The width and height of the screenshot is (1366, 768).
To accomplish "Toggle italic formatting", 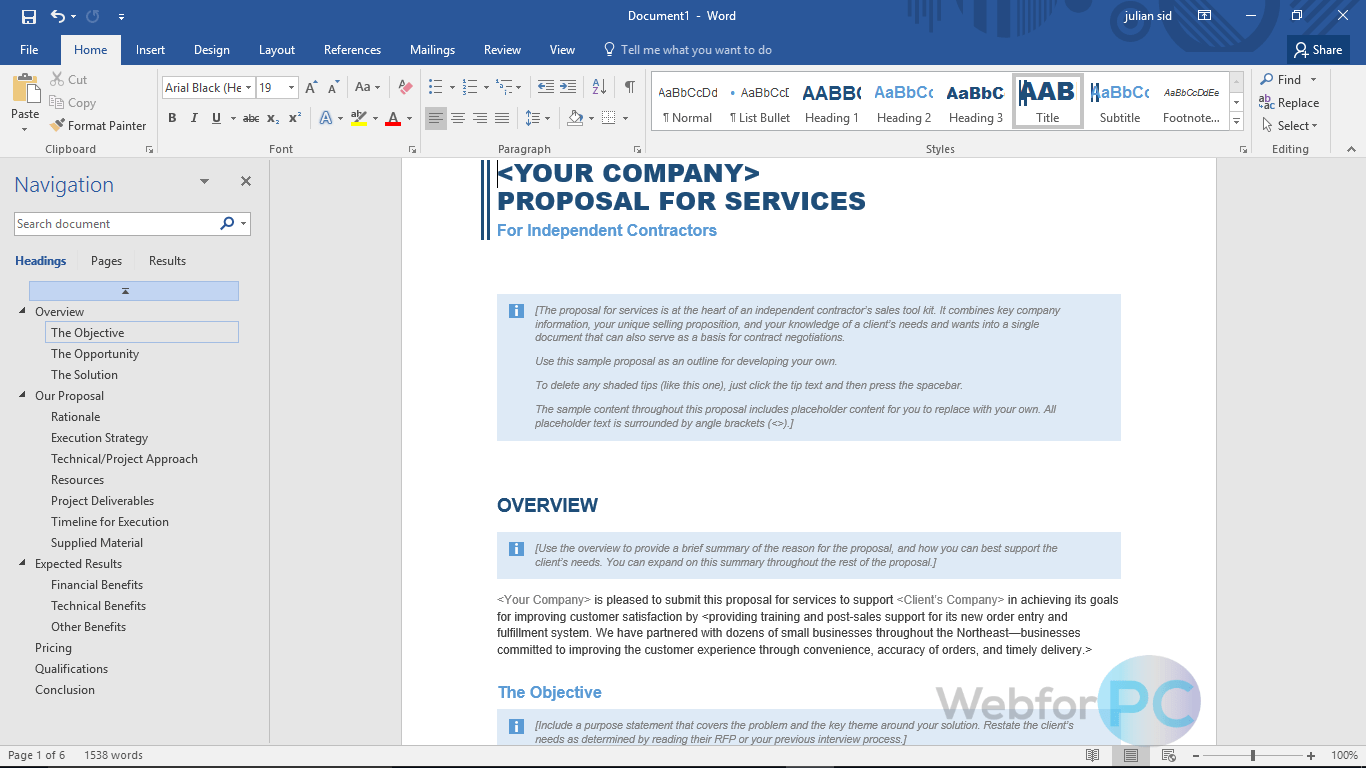I will point(194,118).
